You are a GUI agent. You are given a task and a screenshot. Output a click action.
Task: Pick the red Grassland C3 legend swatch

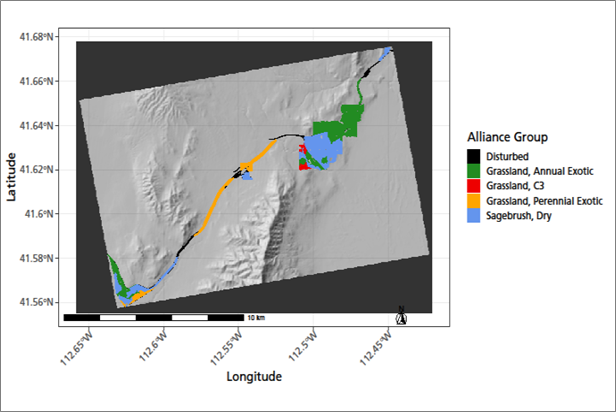(474, 186)
